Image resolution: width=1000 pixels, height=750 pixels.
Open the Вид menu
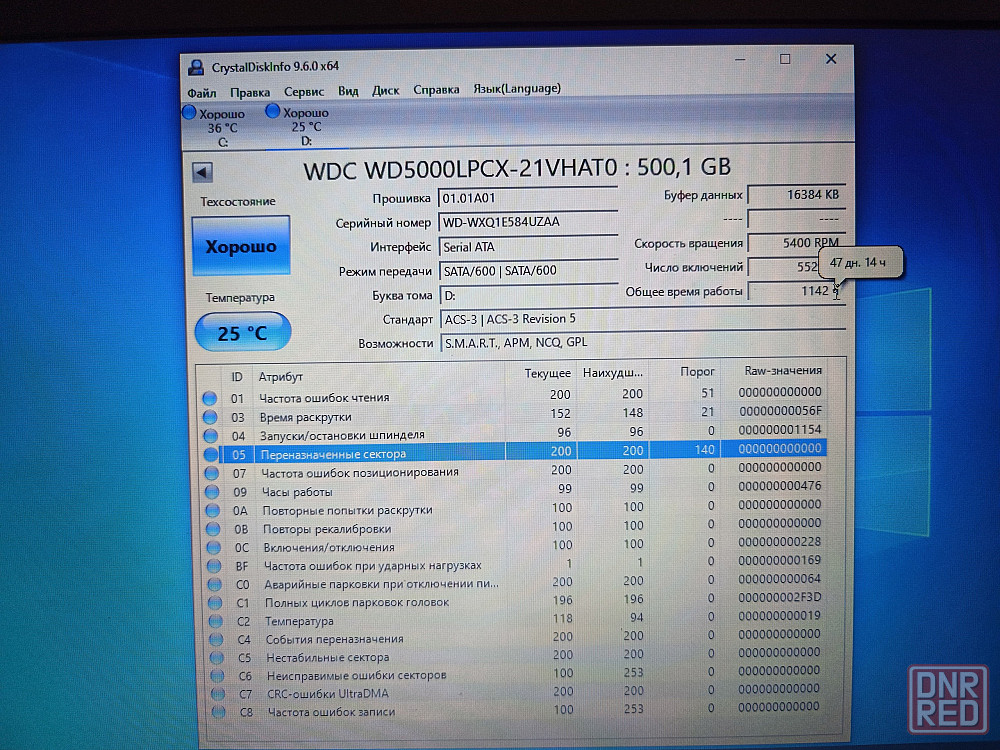click(348, 91)
